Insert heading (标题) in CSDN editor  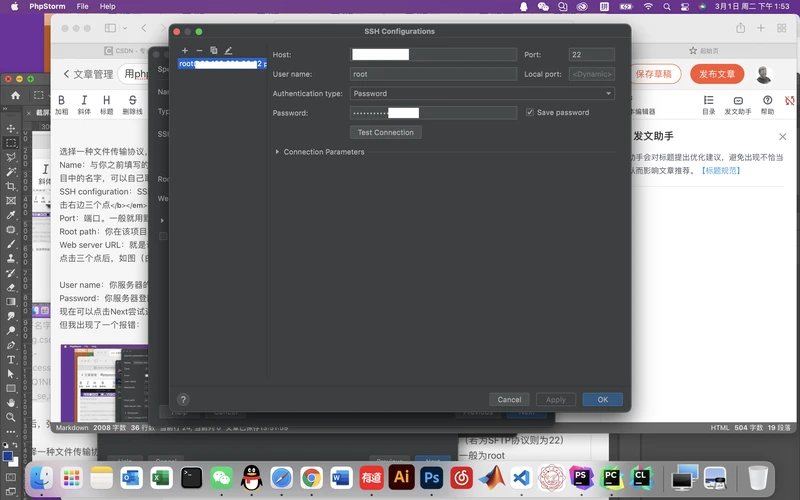pyautogui.click(x=107, y=105)
